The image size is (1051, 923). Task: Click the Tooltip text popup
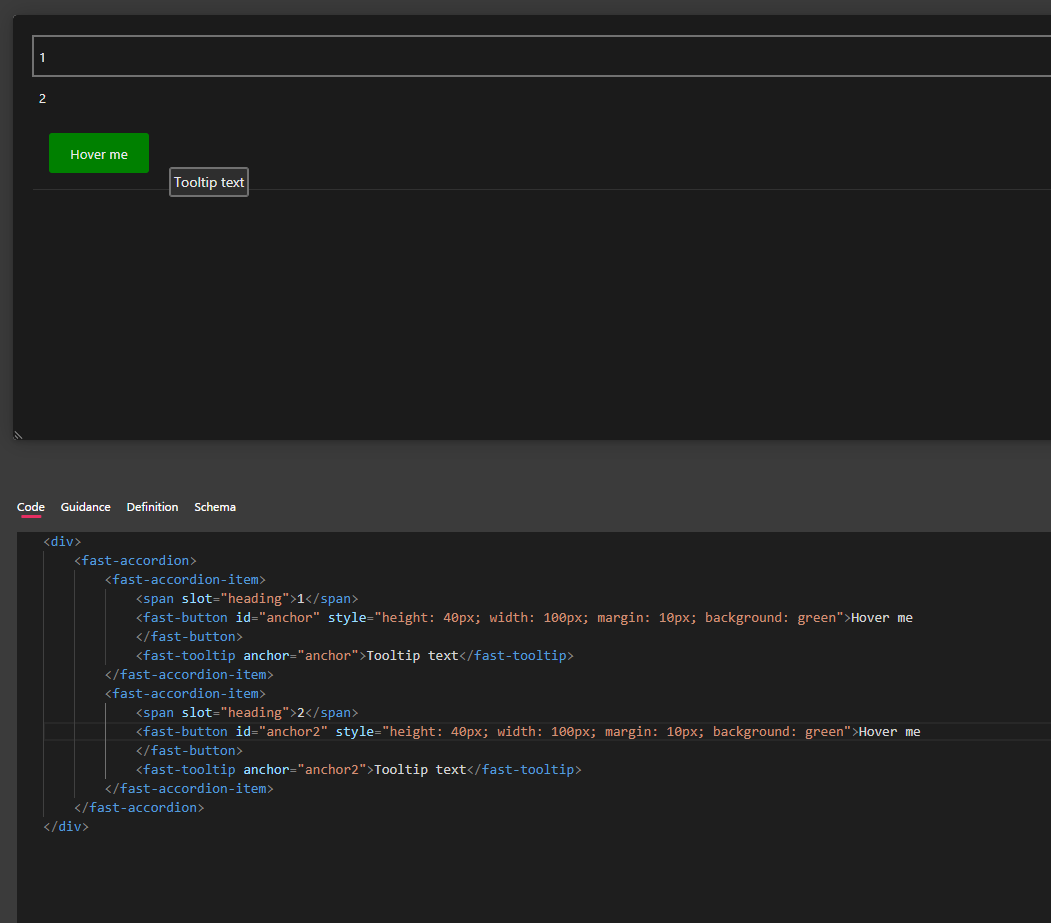tap(208, 182)
